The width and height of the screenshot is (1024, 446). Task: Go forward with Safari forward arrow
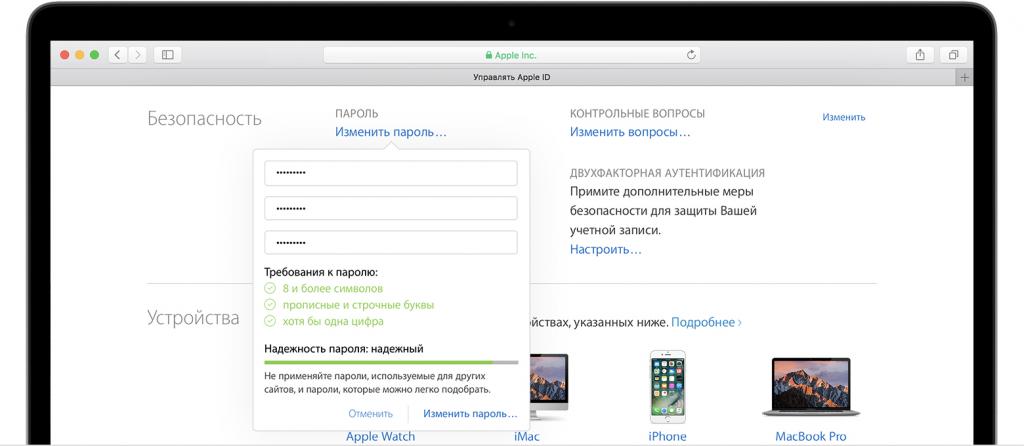click(136, 55)
